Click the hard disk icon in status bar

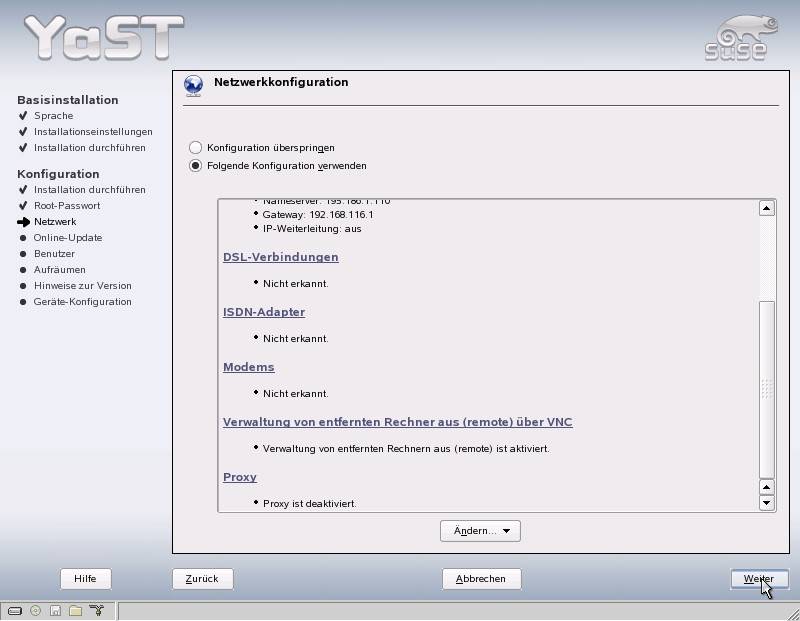tap(15, 610)
